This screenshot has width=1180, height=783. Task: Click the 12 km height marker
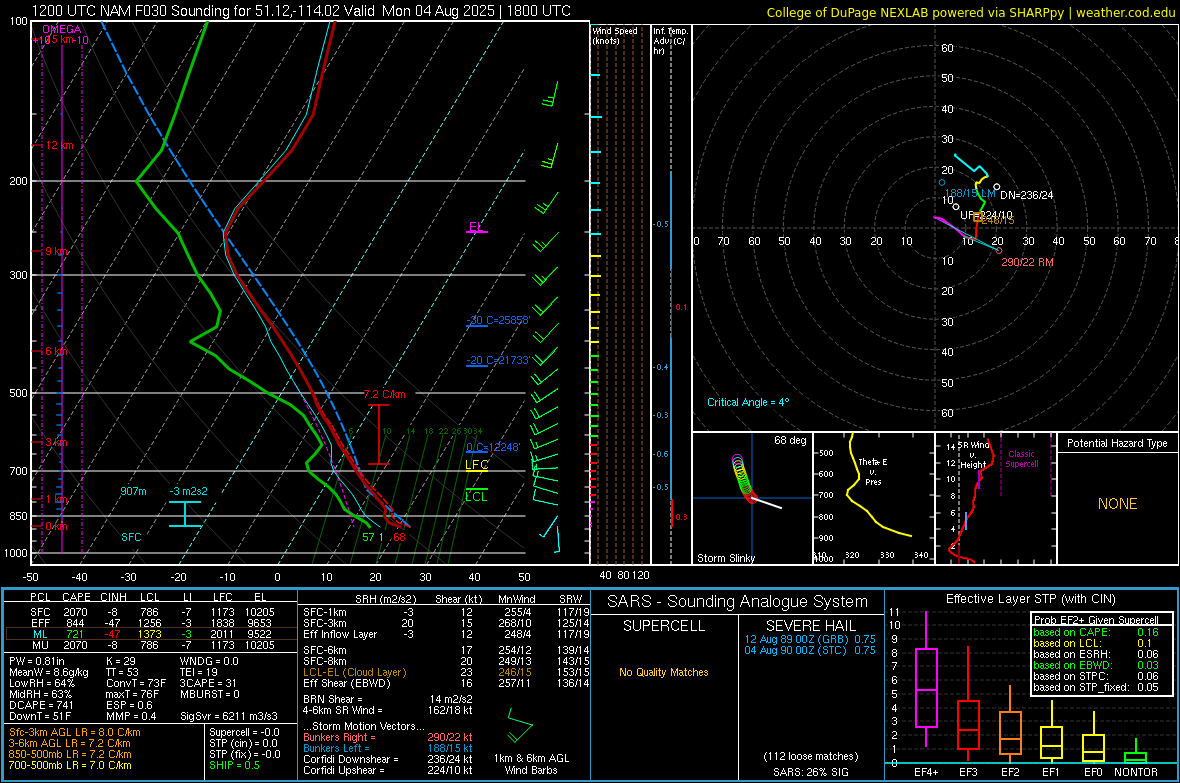59,145
